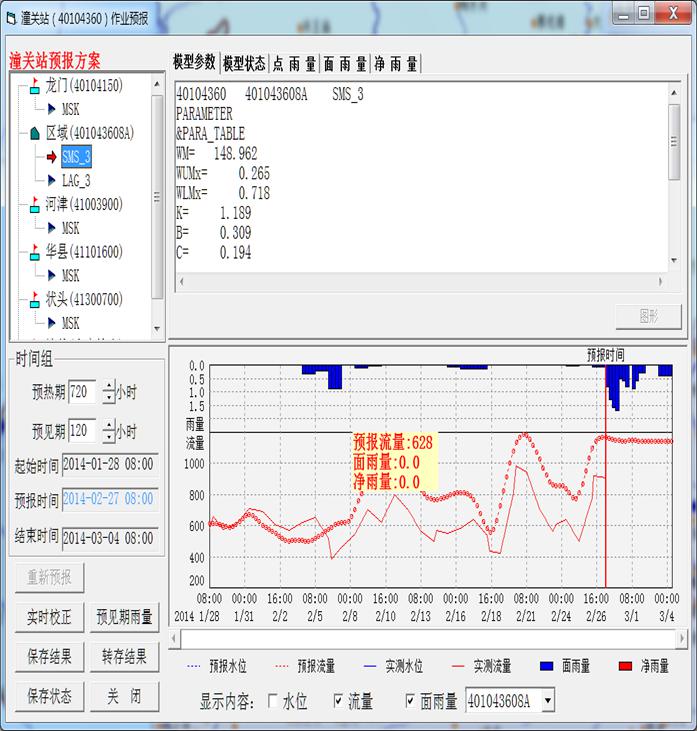Image resolution: width=697 pixels, height=731 pixels.
Task: Switch to the 净雨量 tab
Action: pyautogui.click(x=395, y=63)
